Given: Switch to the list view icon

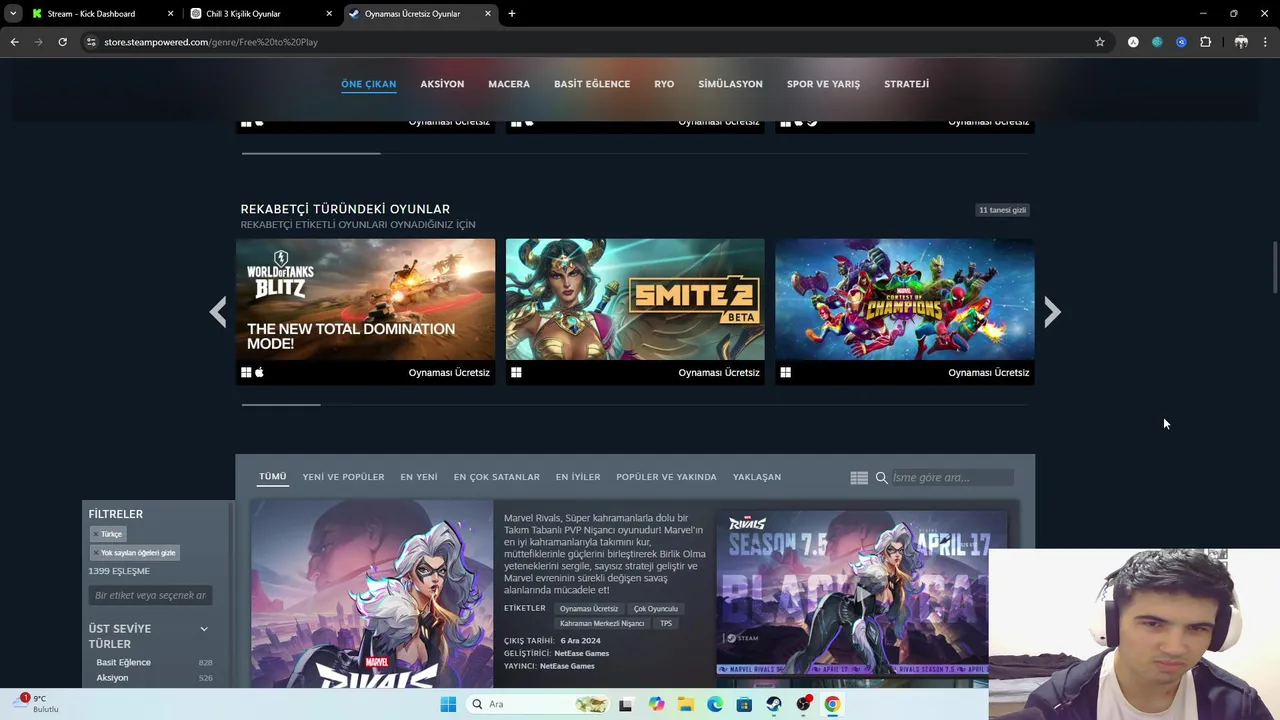Looking at the screenshot, I should tap(859, 478).
